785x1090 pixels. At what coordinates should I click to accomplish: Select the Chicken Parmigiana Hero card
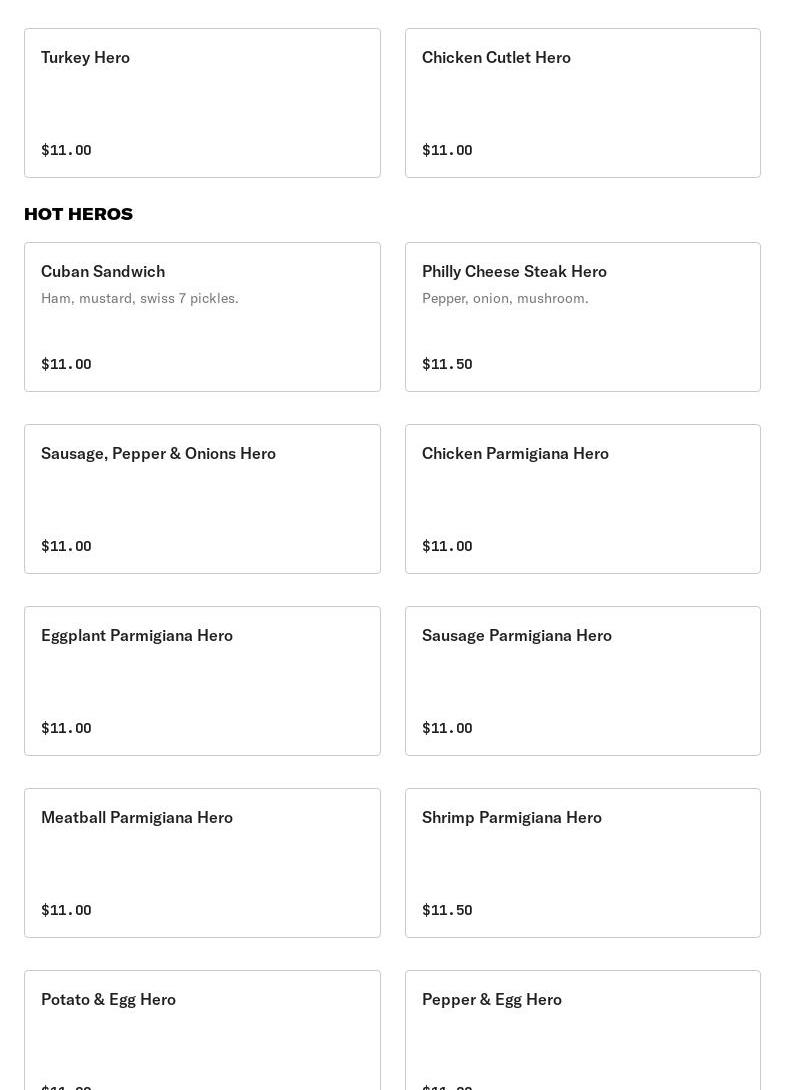[x=582, y=498]
